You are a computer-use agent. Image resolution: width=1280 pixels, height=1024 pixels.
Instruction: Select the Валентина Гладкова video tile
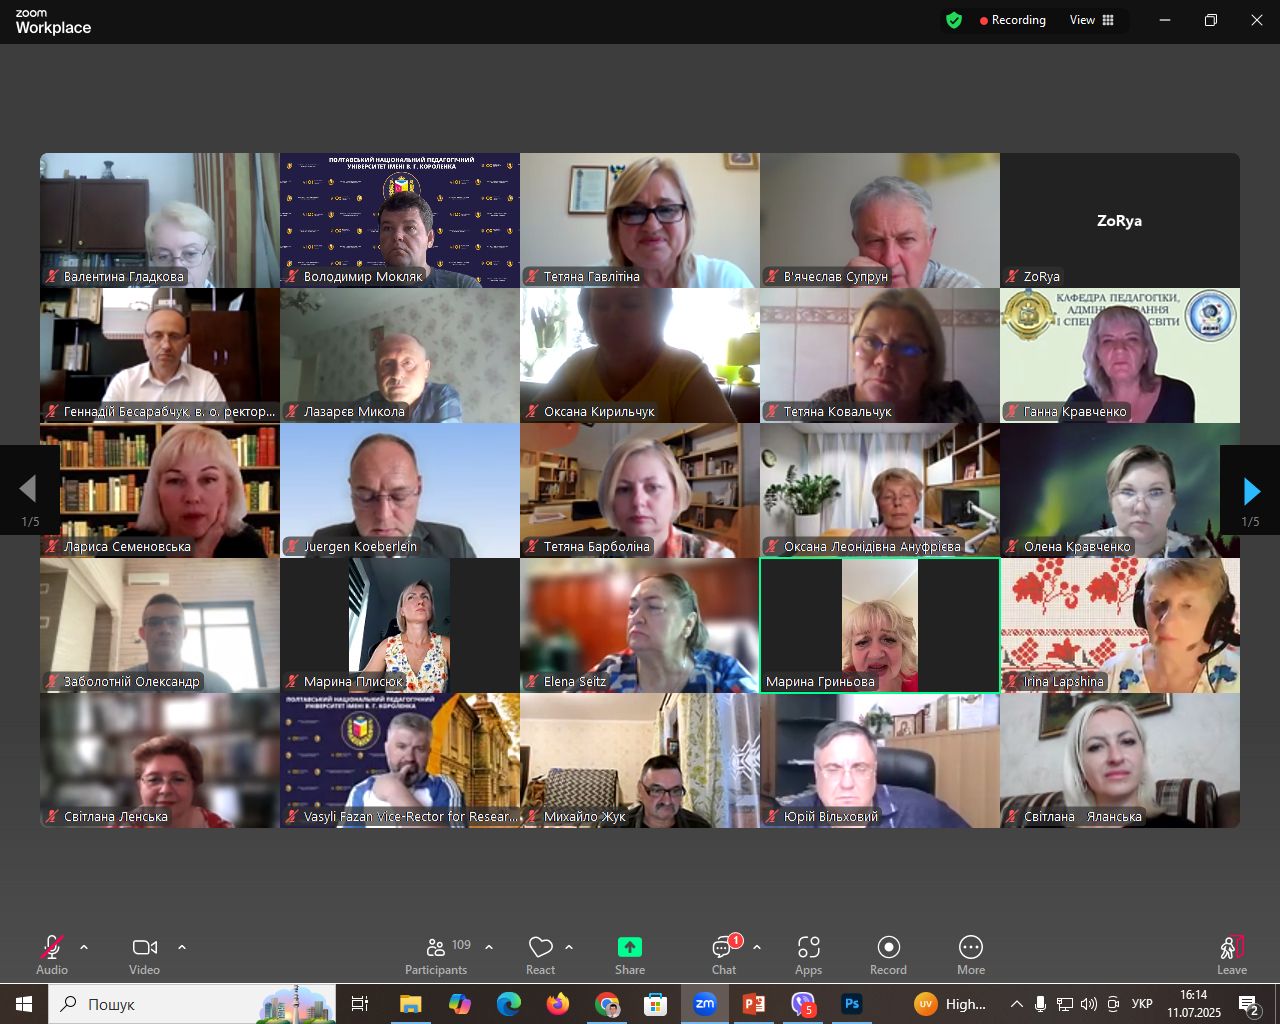point(160,220)
